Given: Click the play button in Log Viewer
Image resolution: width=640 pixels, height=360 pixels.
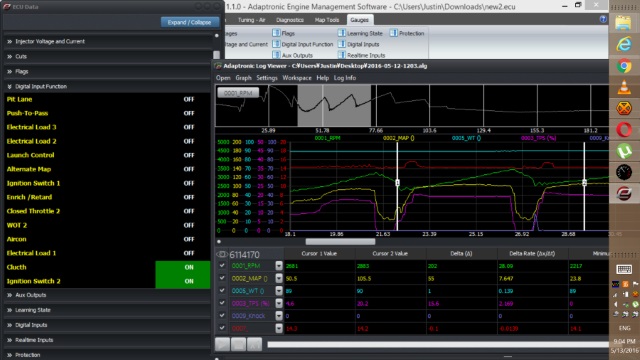Looking at the screenshot, I should (x=222, y=344).
